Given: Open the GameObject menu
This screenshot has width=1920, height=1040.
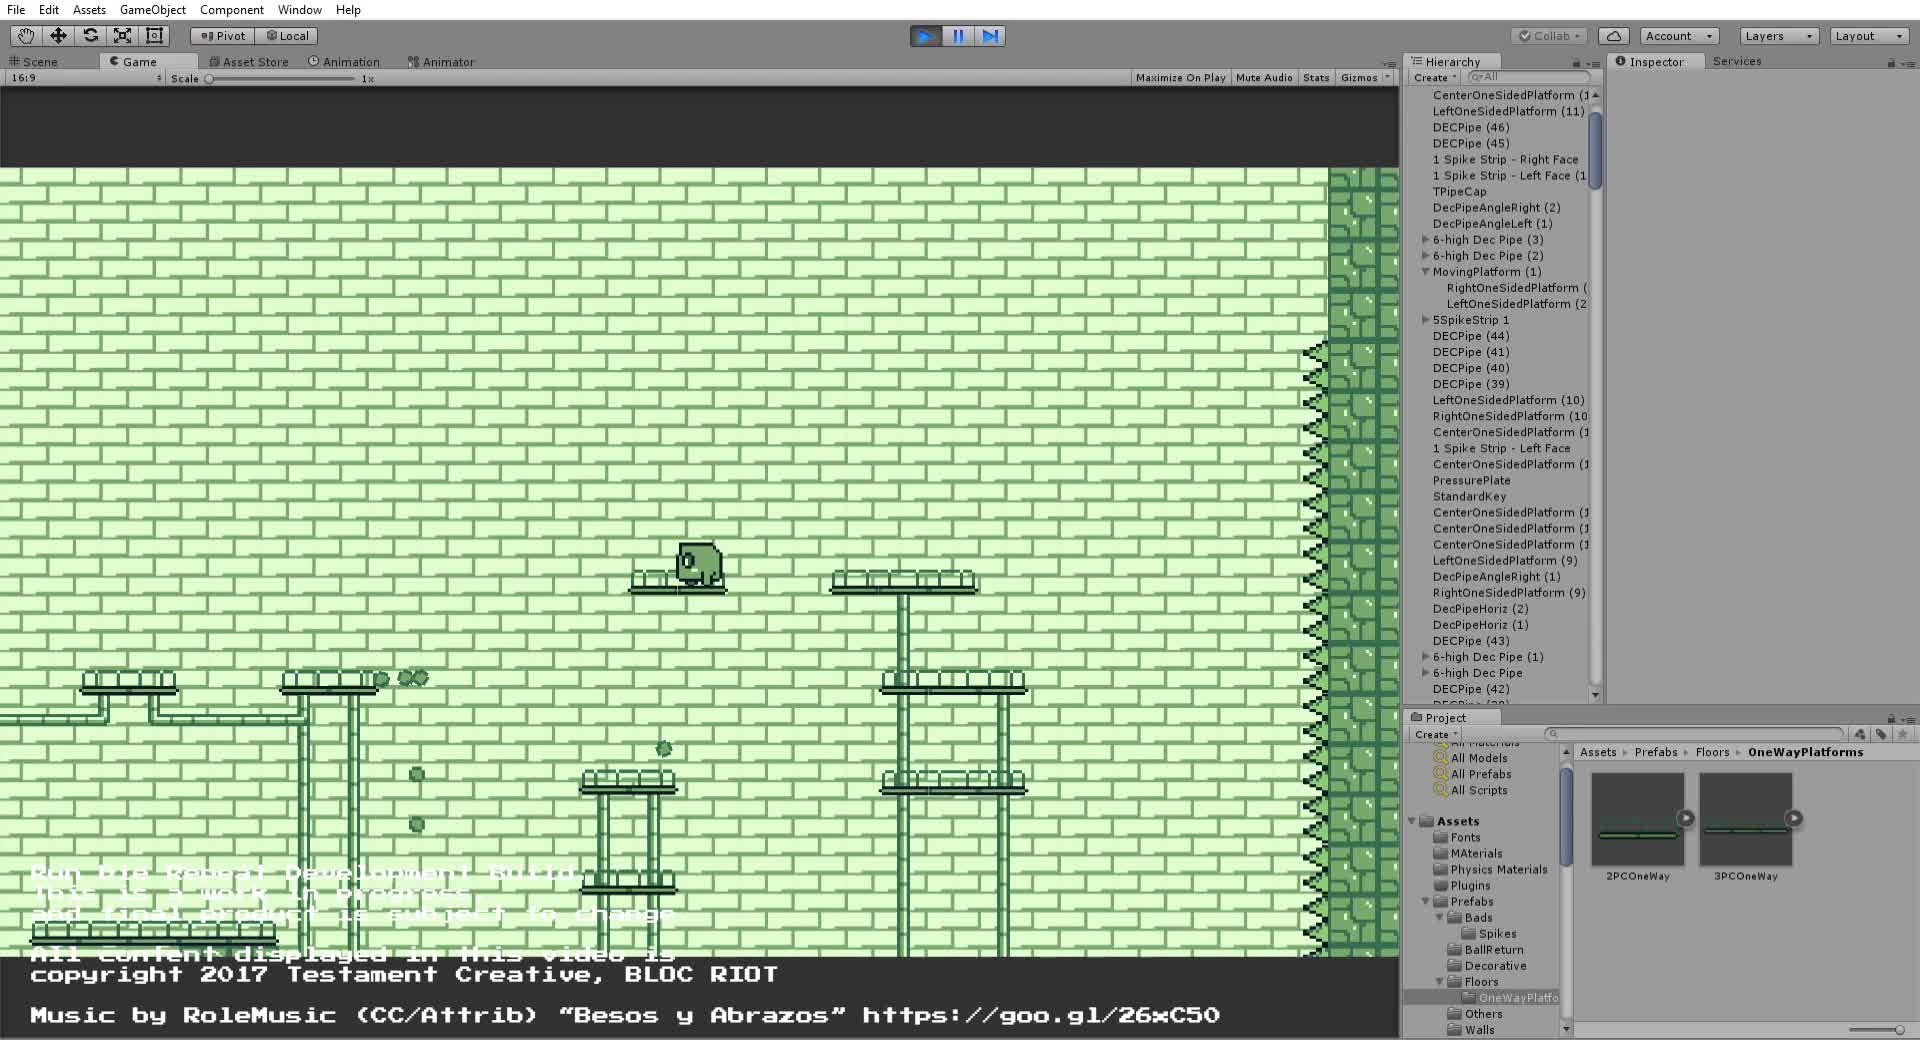Looking at the screenshot, I should click(x=152, y=10).
